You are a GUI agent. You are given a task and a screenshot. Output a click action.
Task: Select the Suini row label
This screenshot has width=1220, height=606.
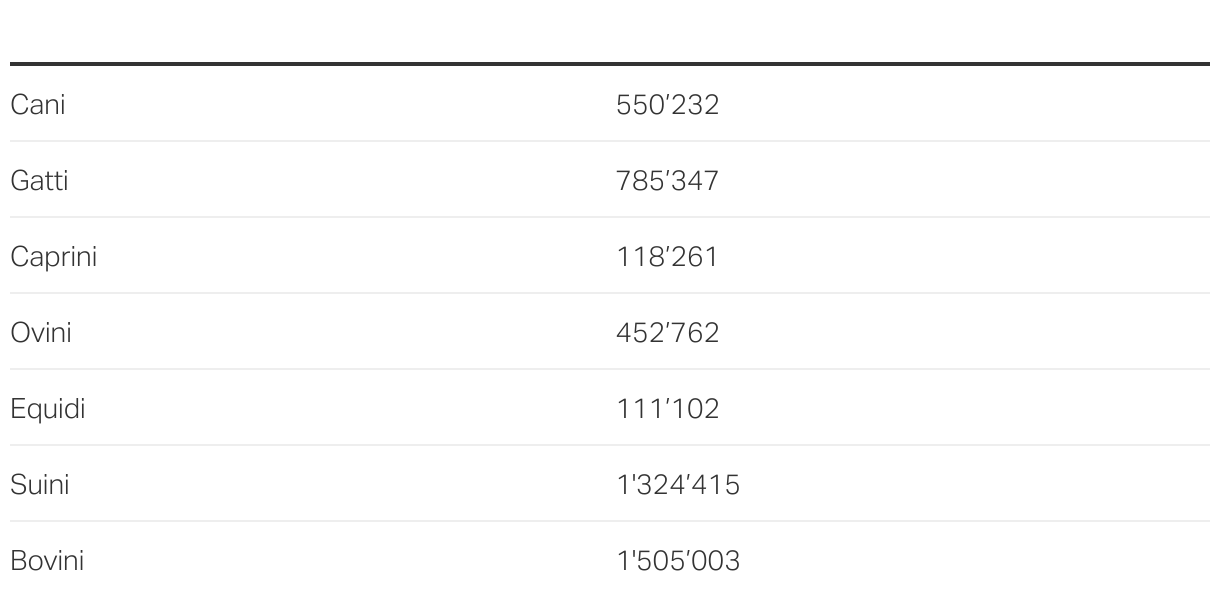40,485
